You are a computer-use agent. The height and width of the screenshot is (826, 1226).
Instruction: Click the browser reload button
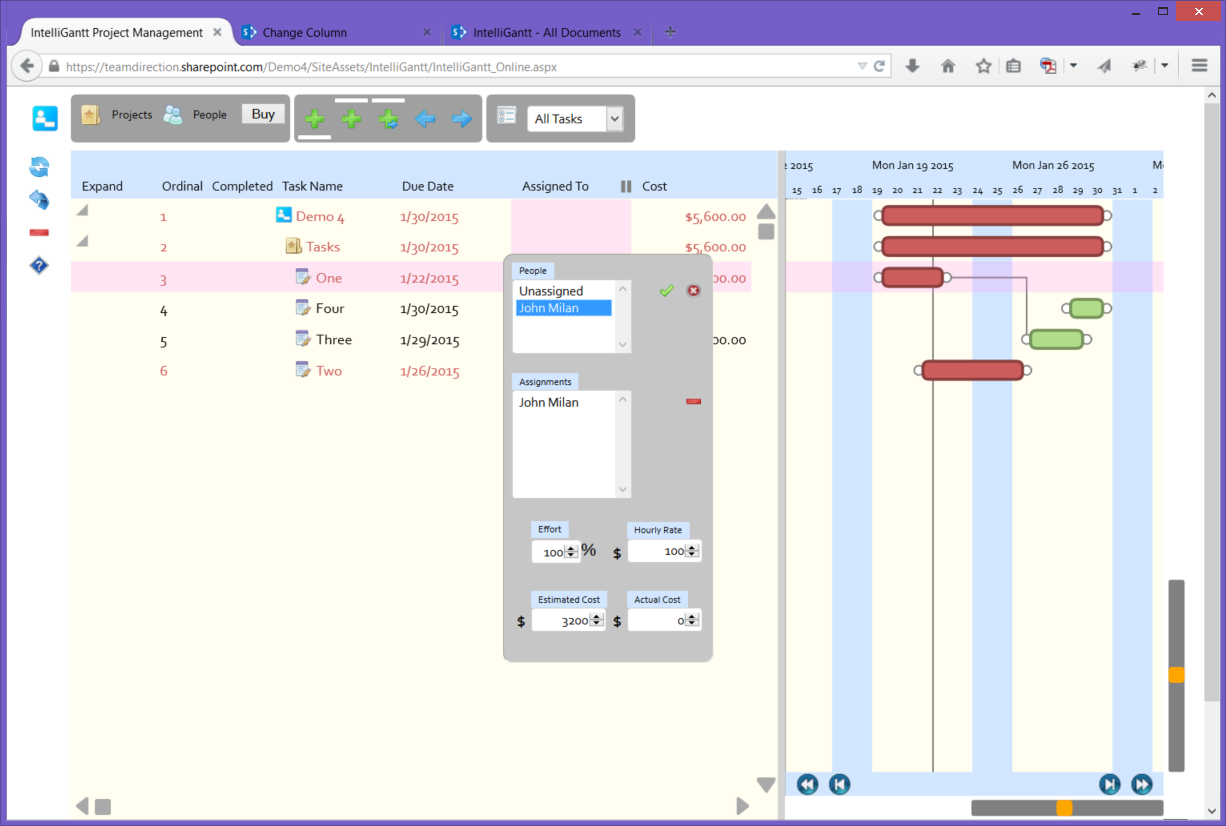880,67
